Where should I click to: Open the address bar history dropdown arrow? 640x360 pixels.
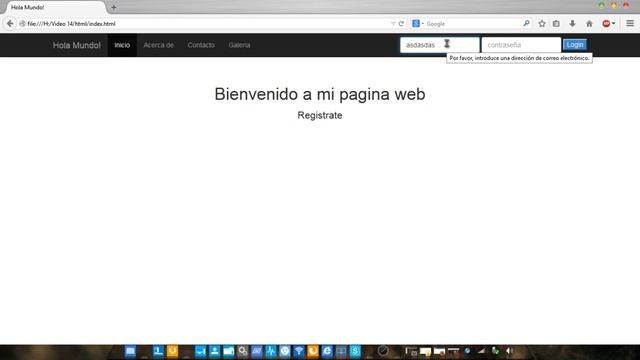[393, 24]
